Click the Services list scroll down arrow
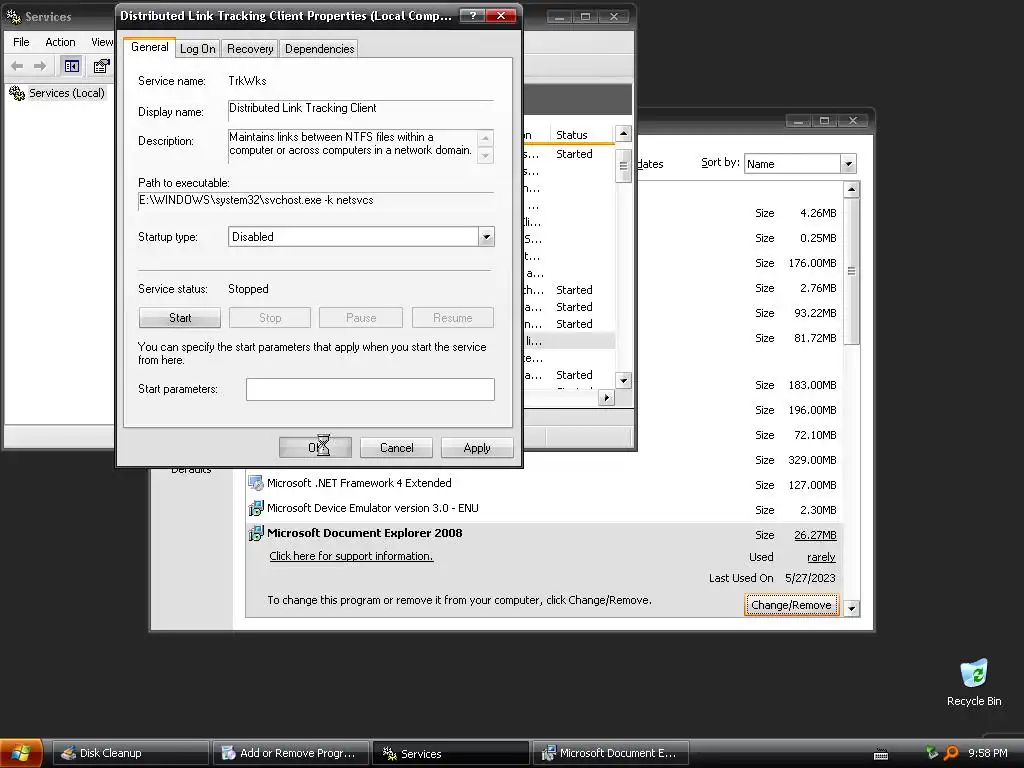The image size is (1024, 768). [624, 380]
